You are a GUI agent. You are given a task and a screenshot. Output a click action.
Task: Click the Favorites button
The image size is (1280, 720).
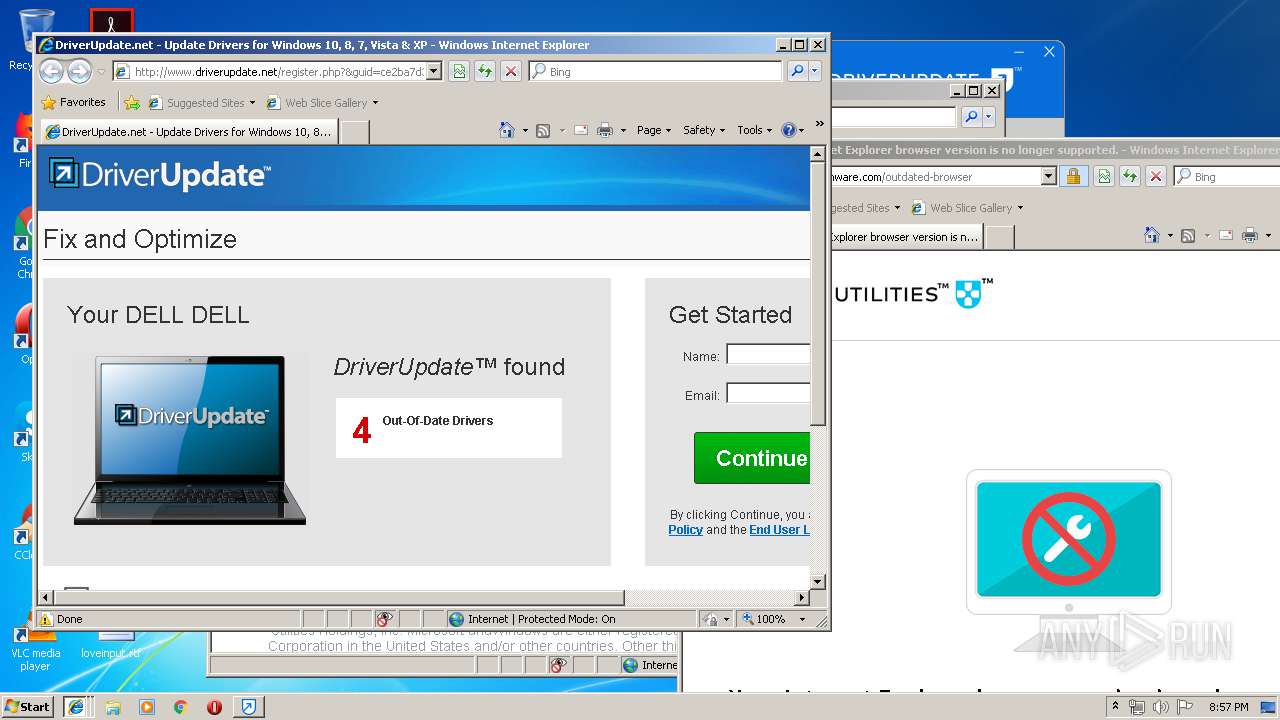73,102
